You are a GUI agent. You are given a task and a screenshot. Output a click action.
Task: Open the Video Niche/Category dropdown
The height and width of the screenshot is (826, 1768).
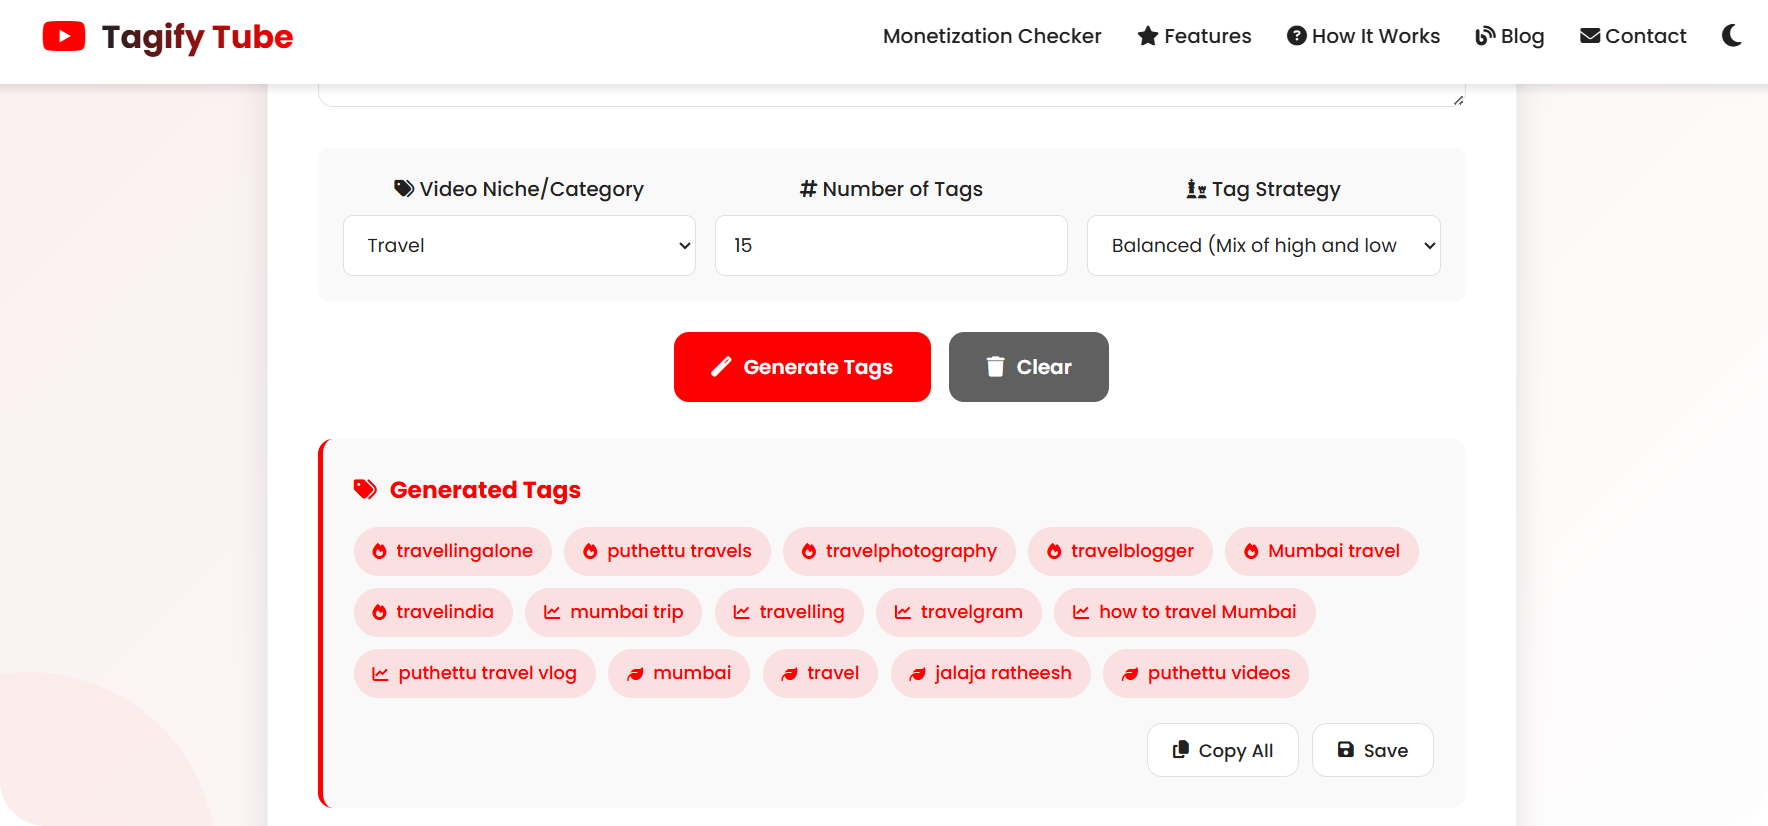tap(519, 246)
